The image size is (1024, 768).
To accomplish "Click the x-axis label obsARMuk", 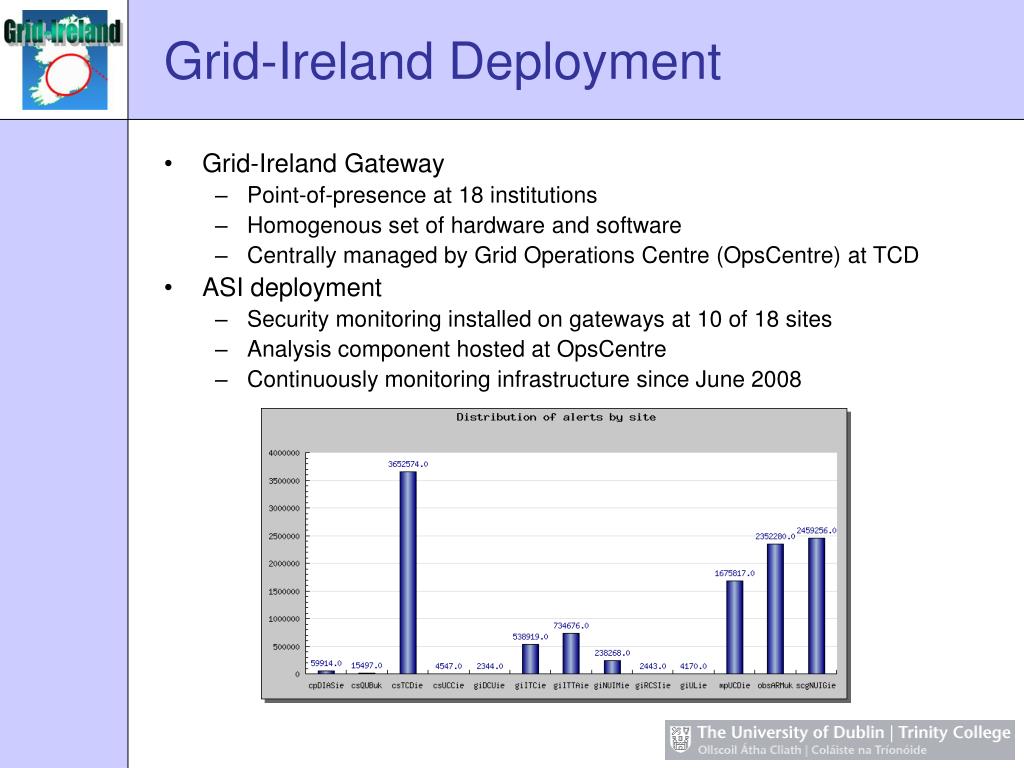I will coord(775,686).
